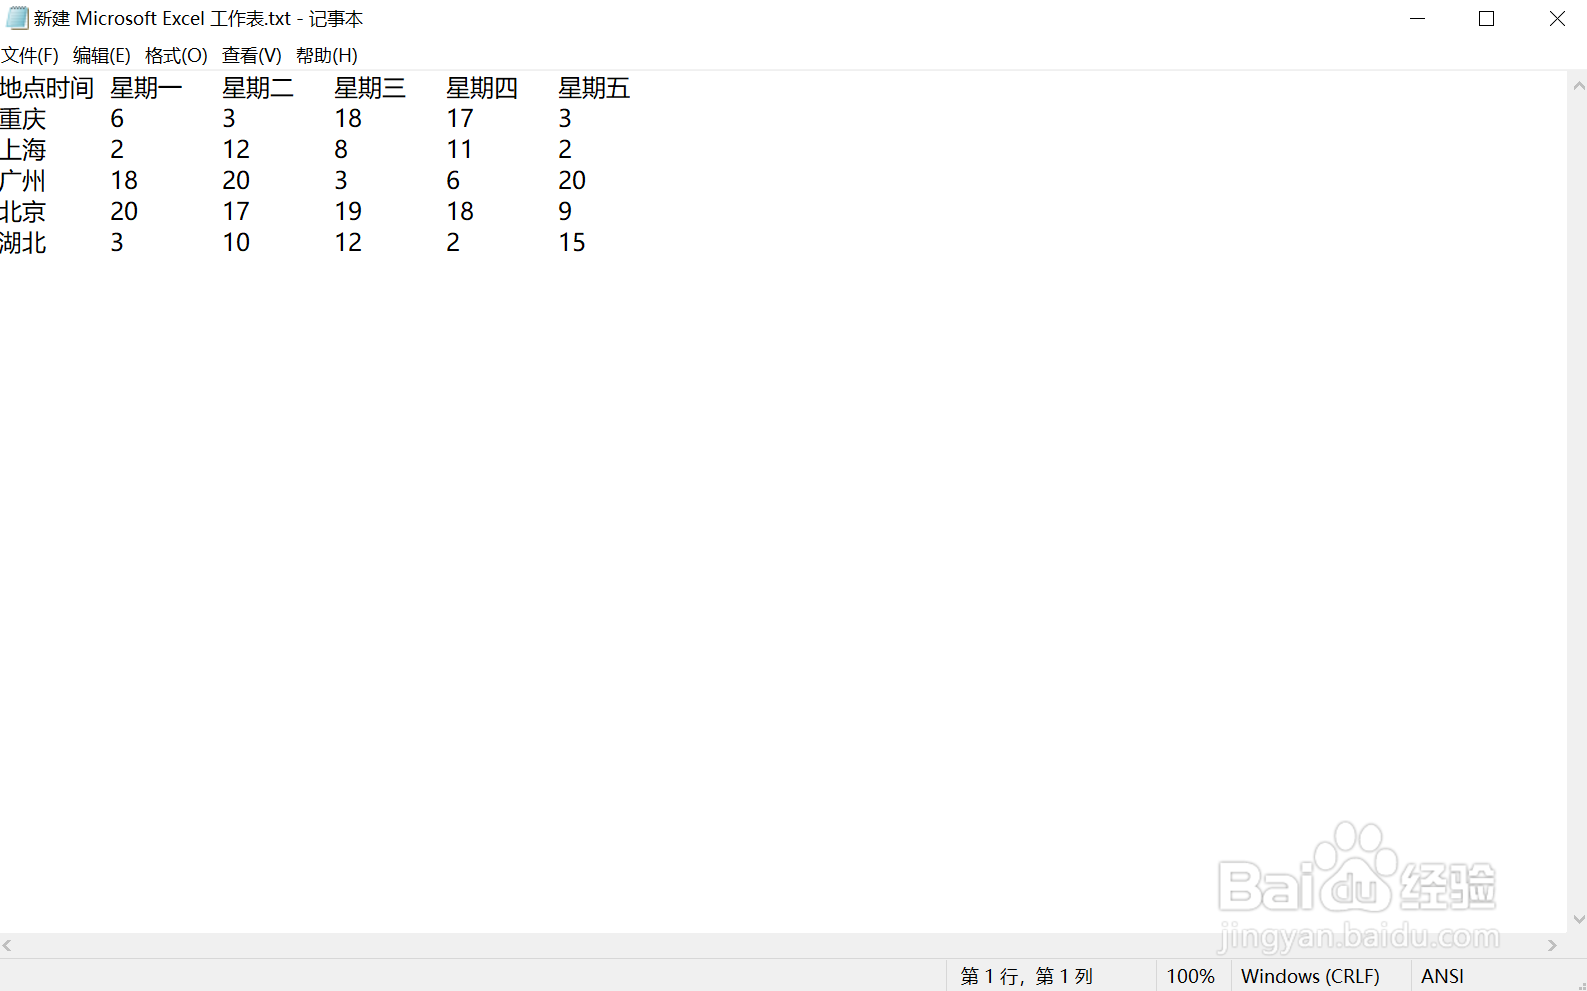Click the Windows (CRLF) status entry
This screenshot has width=1587, height=991.
1310,976
